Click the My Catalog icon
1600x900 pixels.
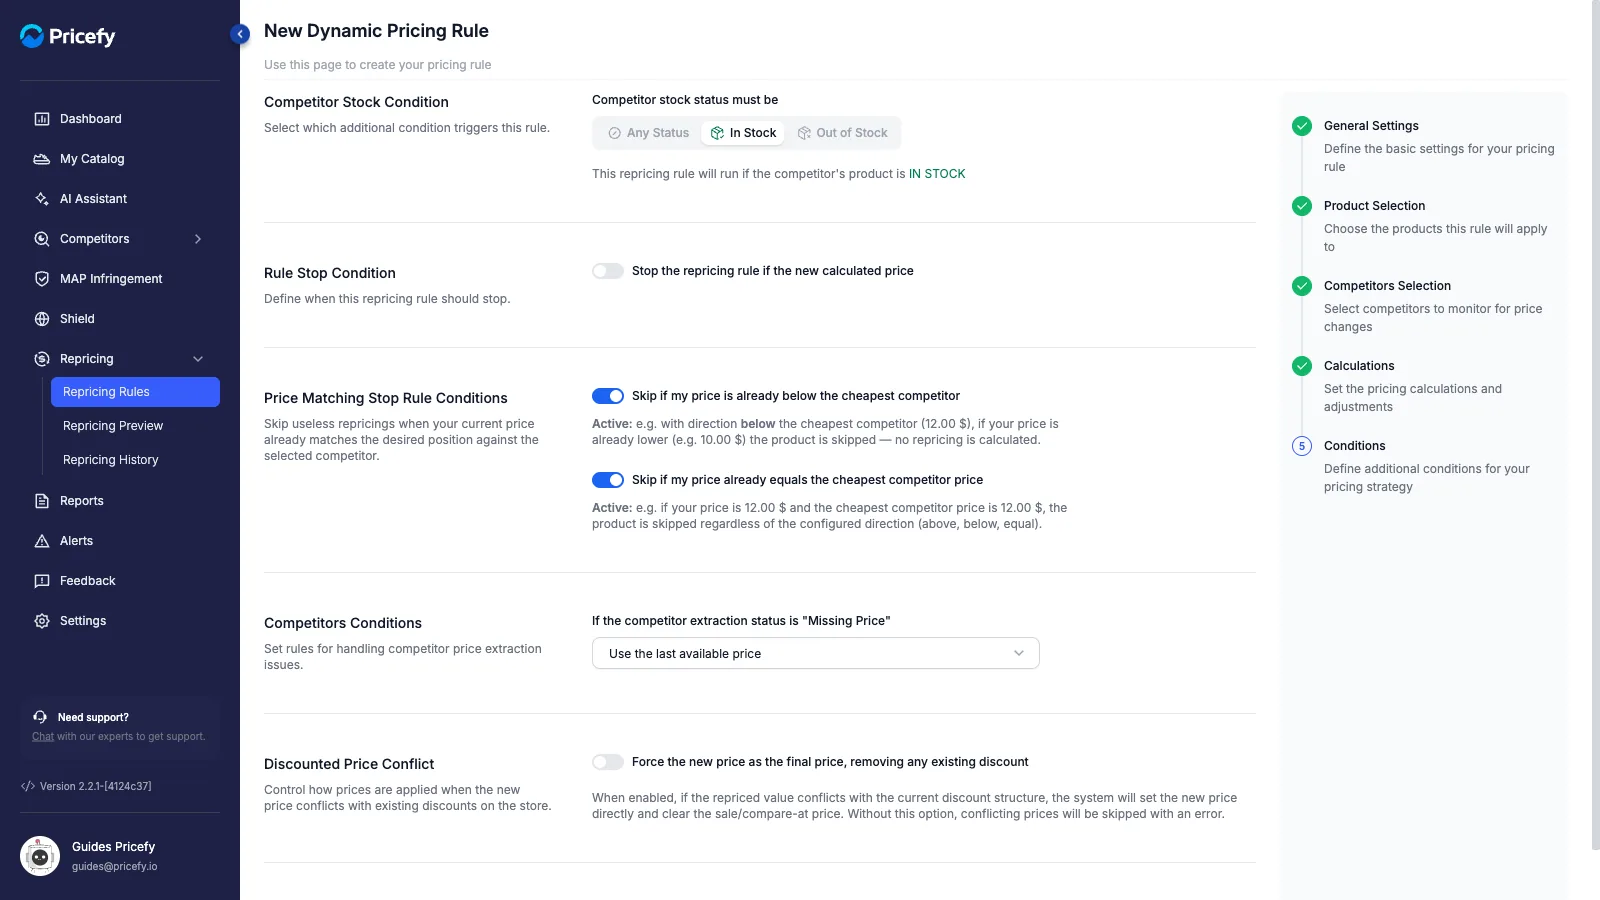pos(42,159)
